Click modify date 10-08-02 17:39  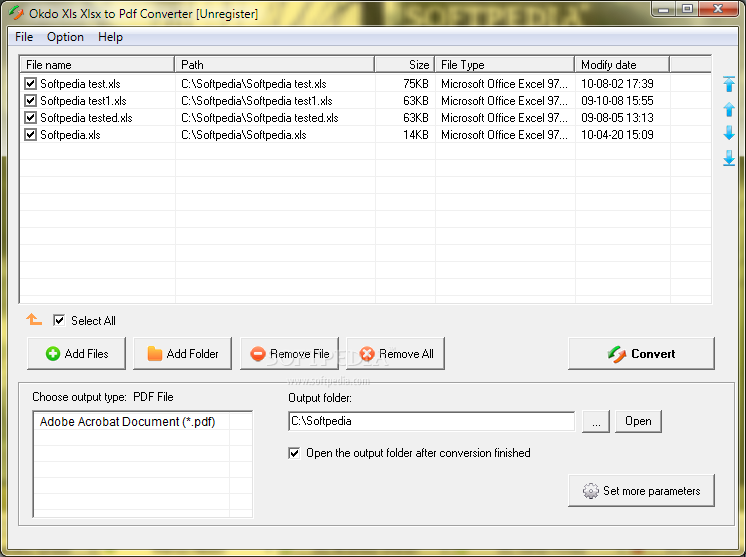[x=617, y=84]
